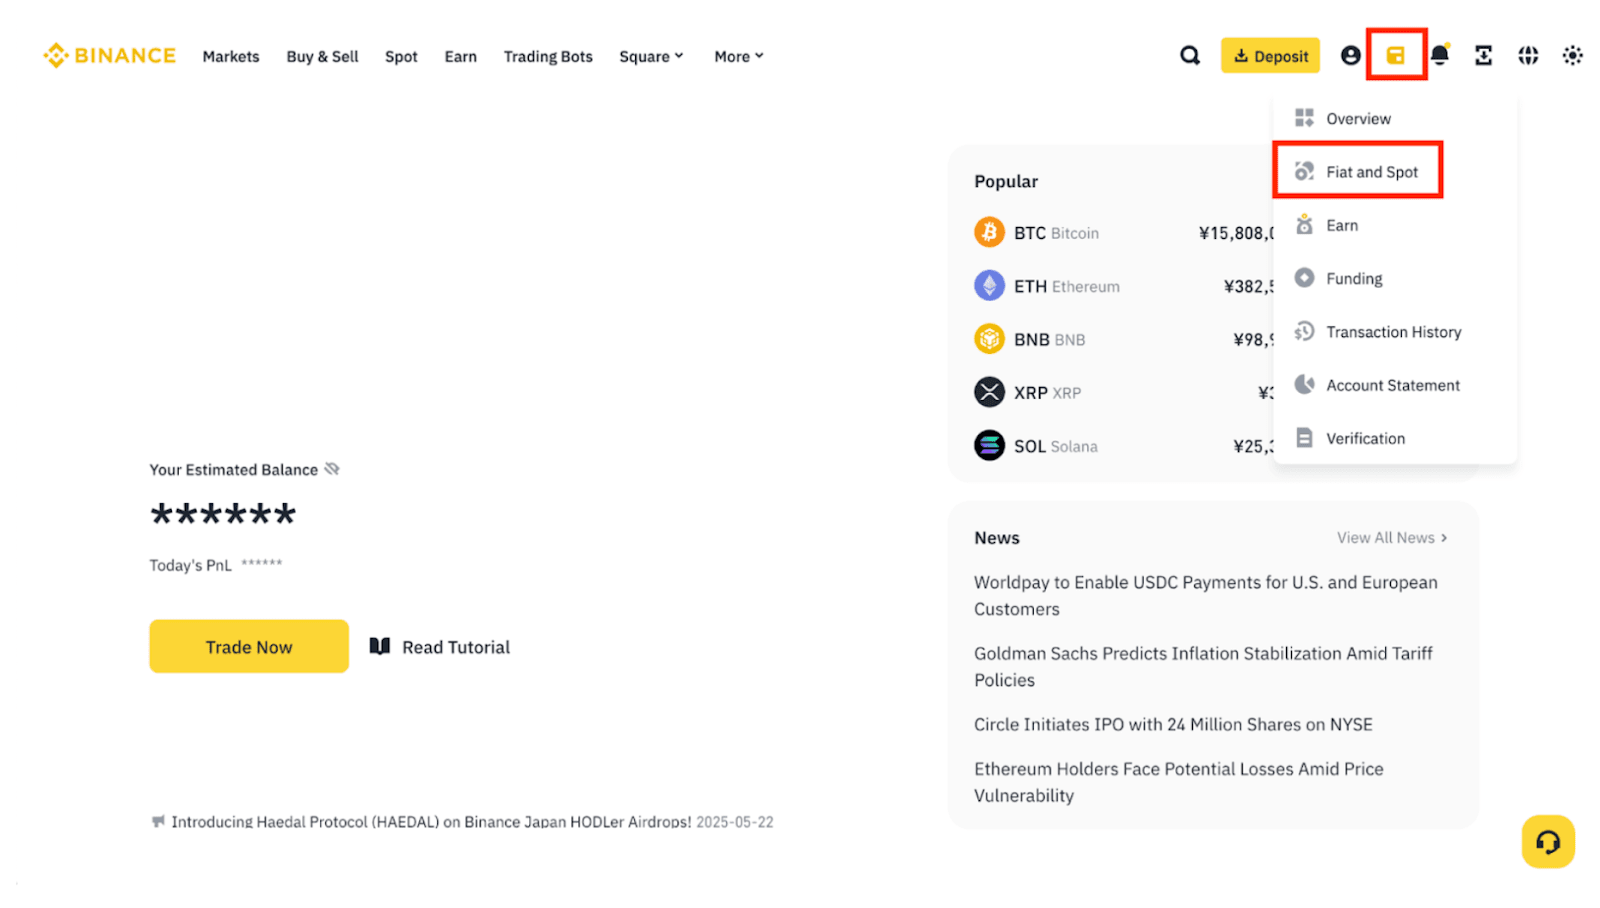Click the Earn menu icon
1600x908 pixels.
click(1304, 225)
